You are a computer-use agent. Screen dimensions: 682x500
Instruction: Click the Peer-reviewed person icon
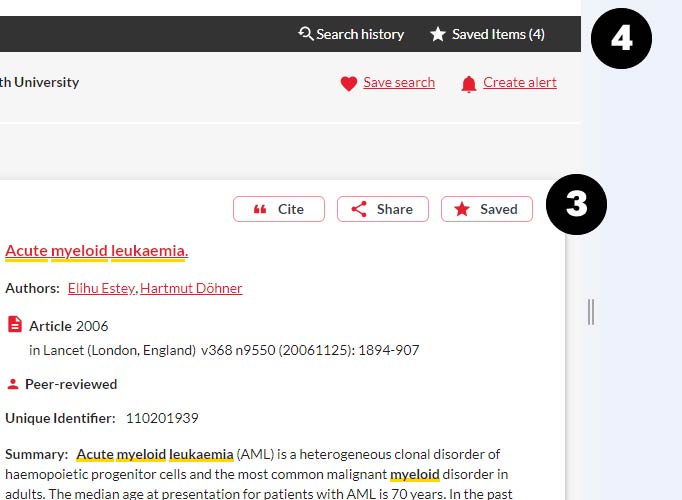(13, 384)
